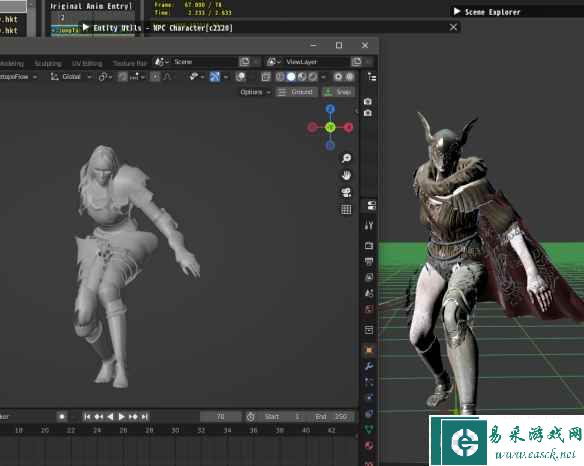Open the World properties tab icon
This screenshot has width=584, height=466.
(369, 309)
